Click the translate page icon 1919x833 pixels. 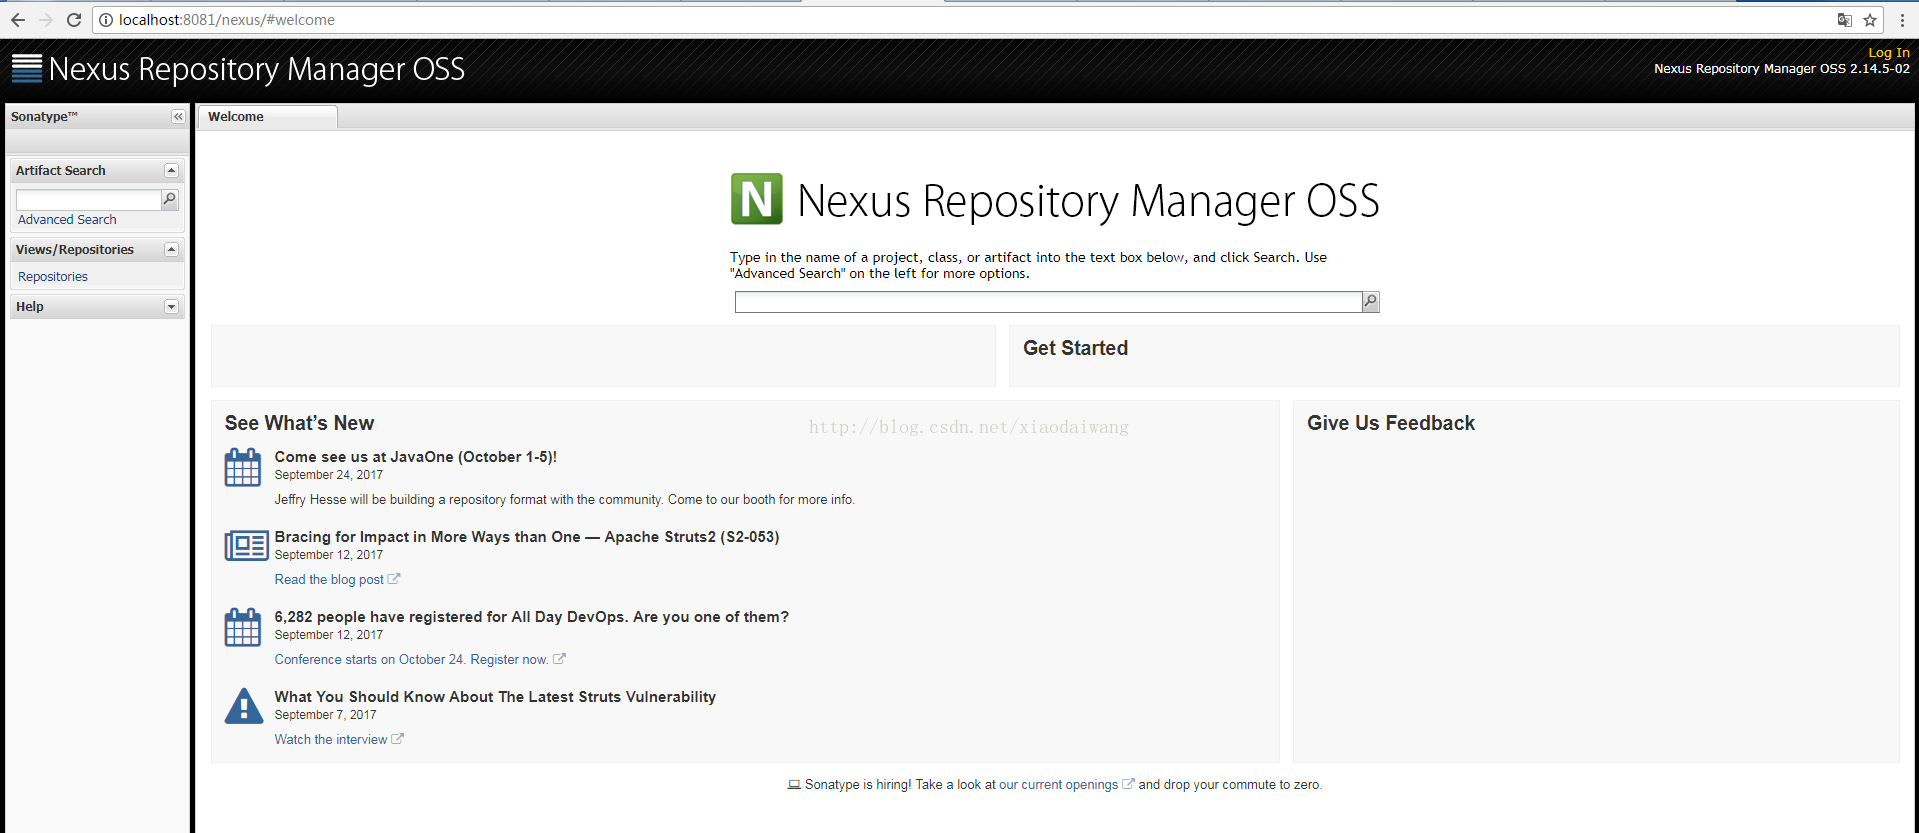(1845, 20)
